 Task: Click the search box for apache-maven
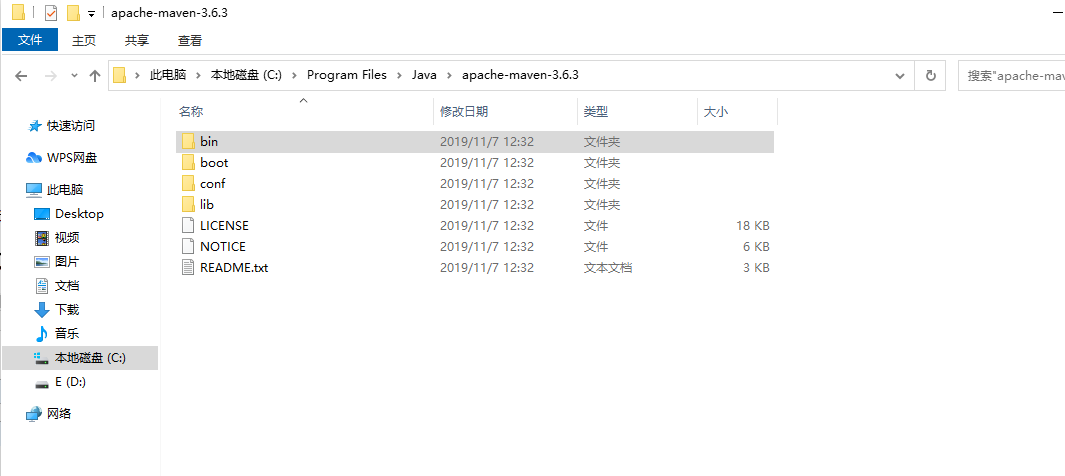(1011, 75)
